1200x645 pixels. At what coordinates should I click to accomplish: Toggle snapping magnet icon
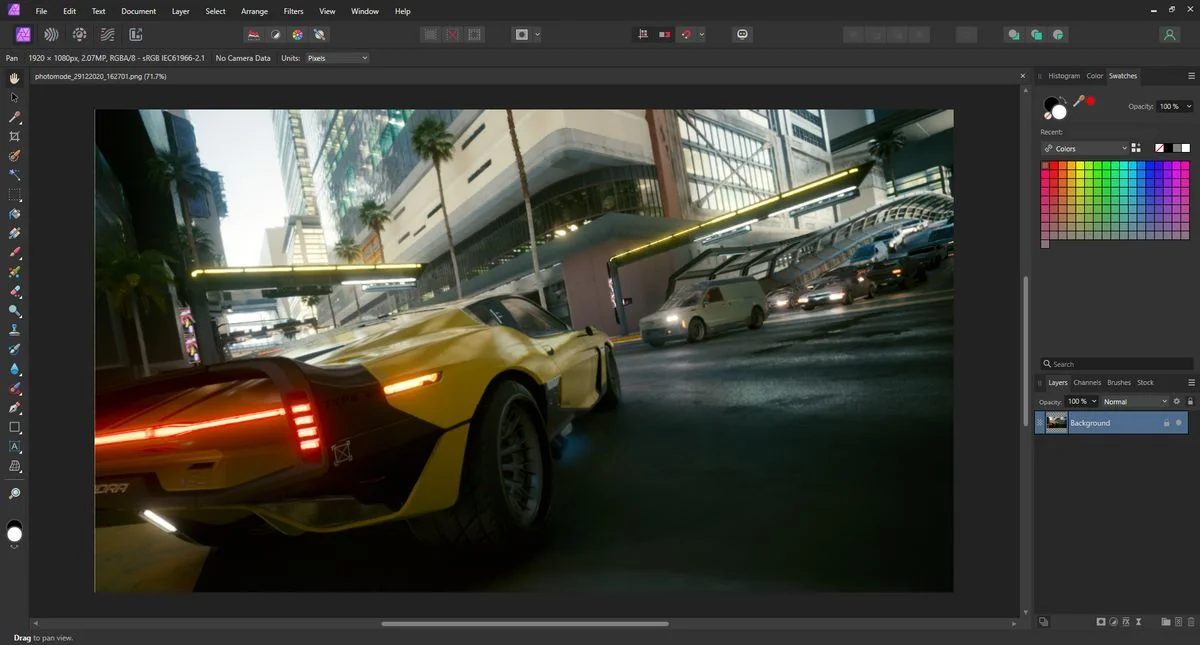[x=686, y=34]
